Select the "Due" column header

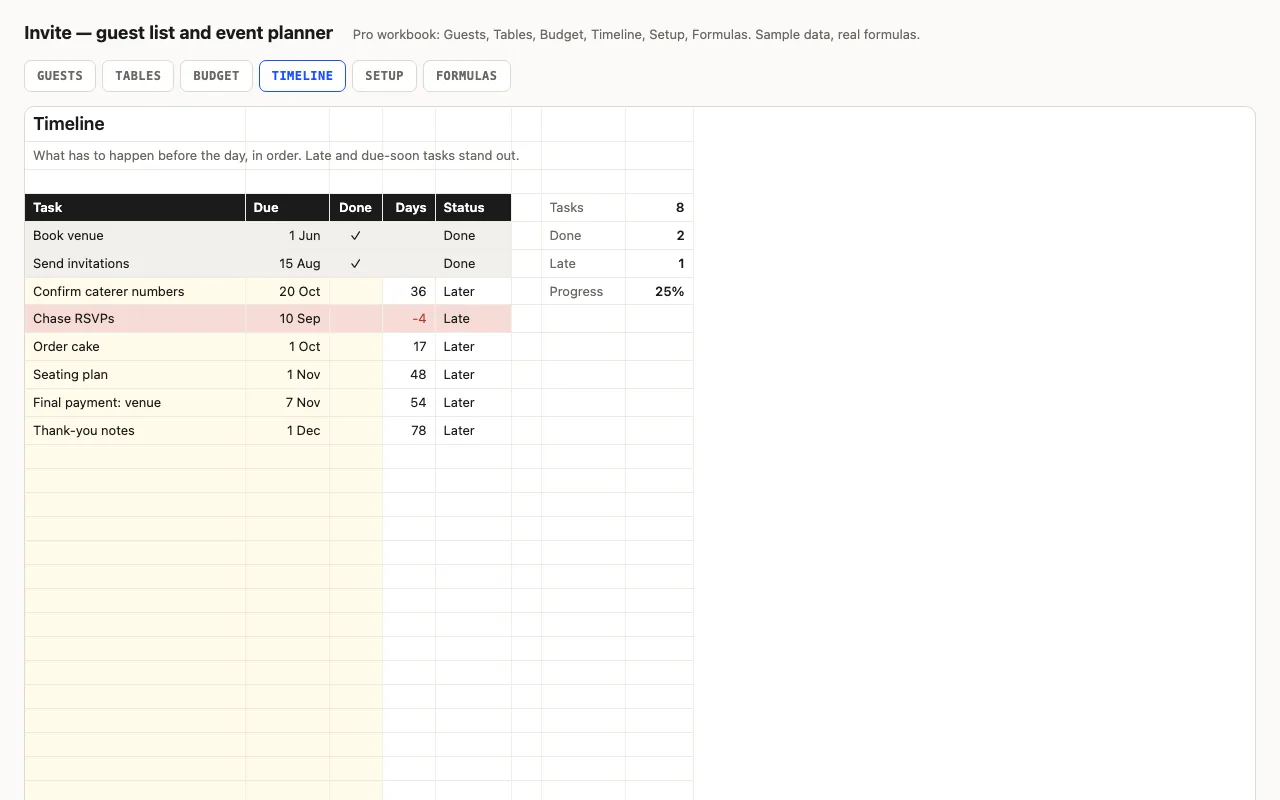coord(288,208)
